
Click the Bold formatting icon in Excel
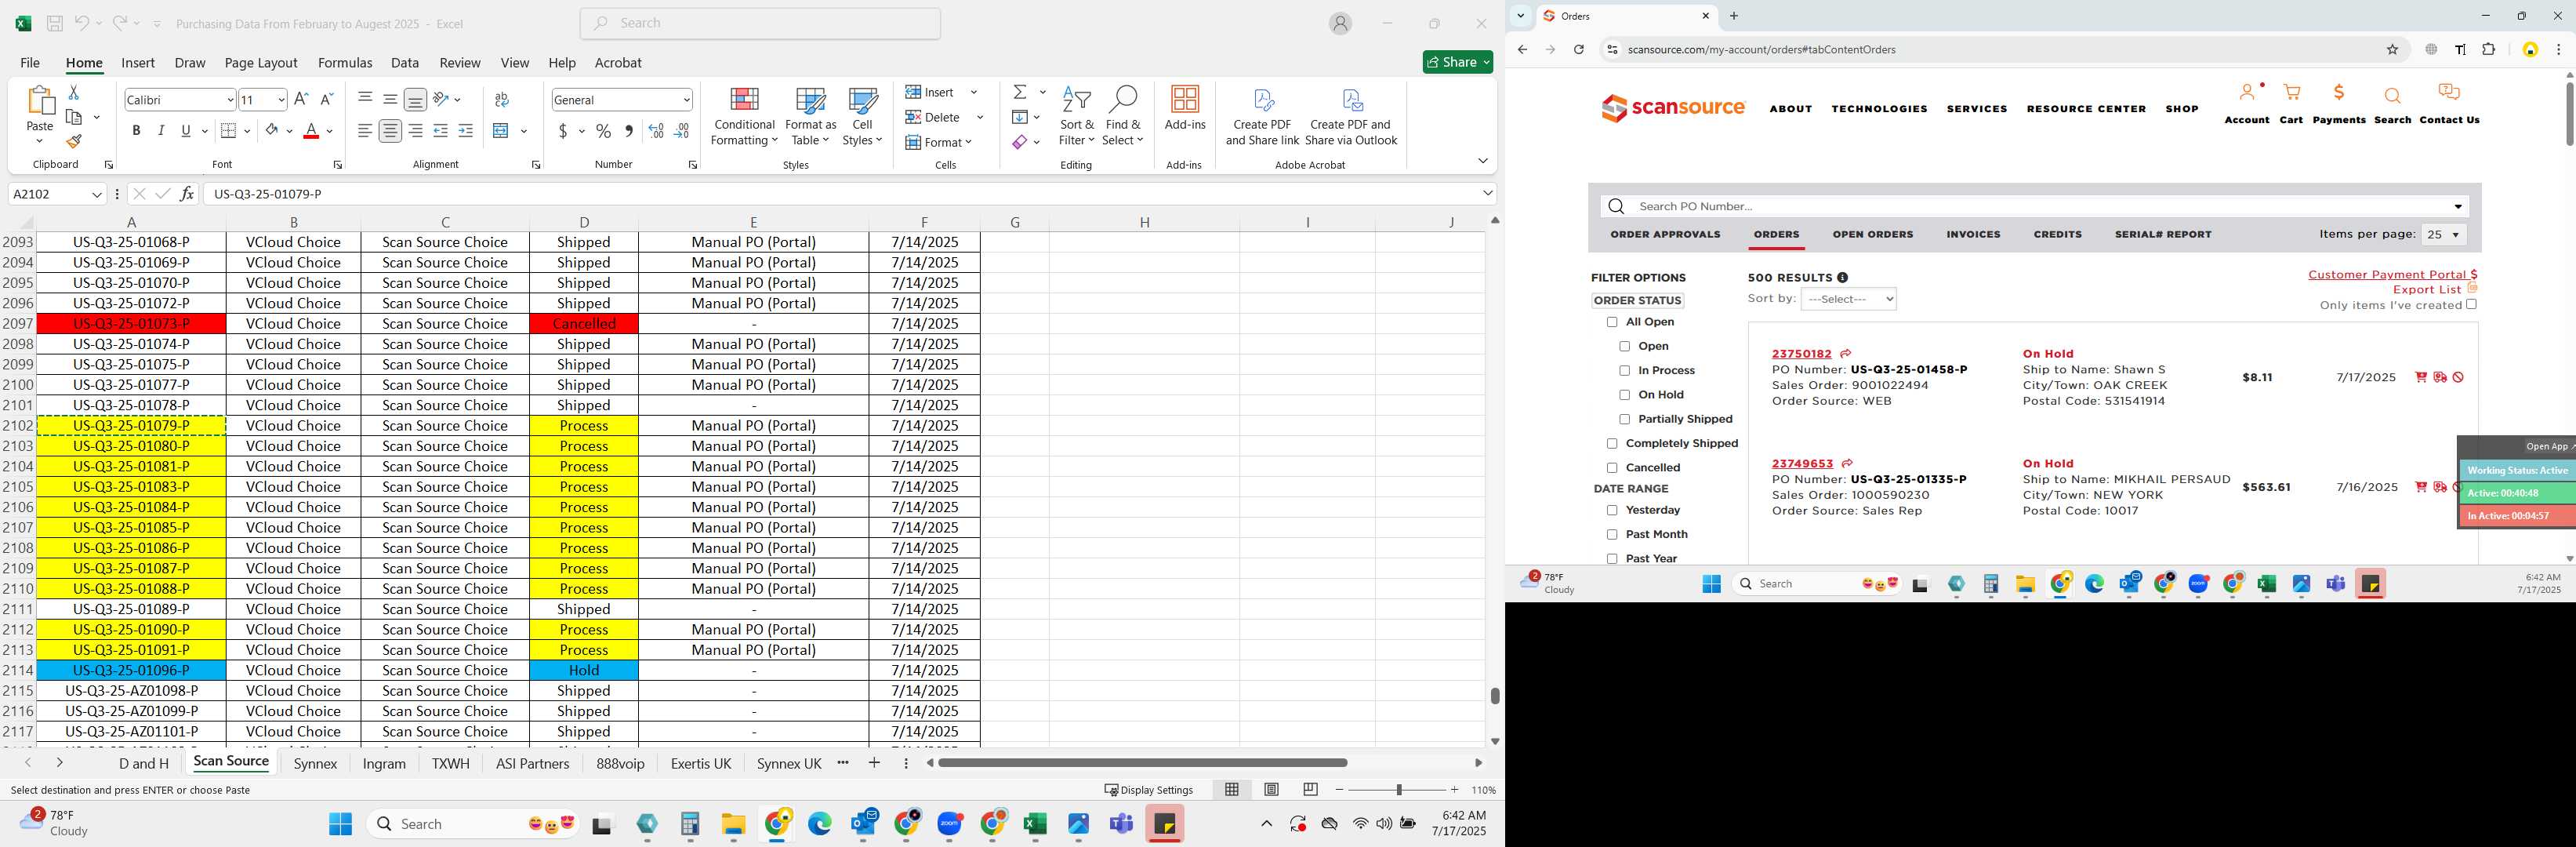pyautogui.click(x=136, y=131)
